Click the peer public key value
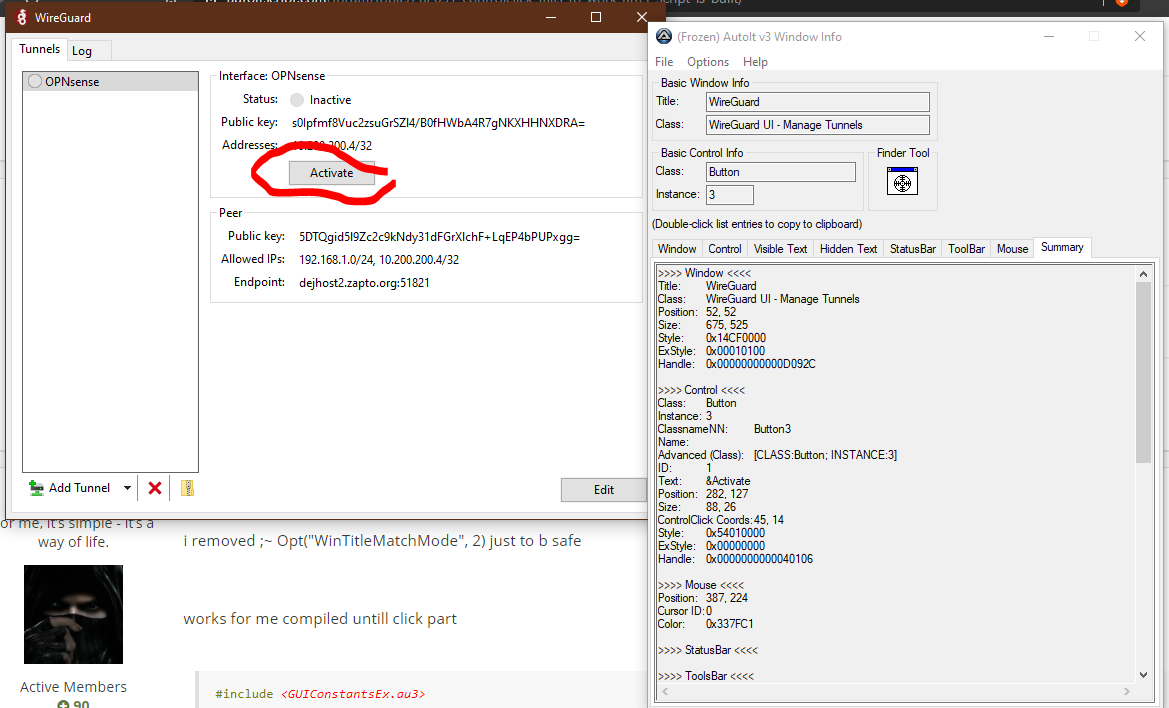 pyautogui.click(x=439, y=237)
